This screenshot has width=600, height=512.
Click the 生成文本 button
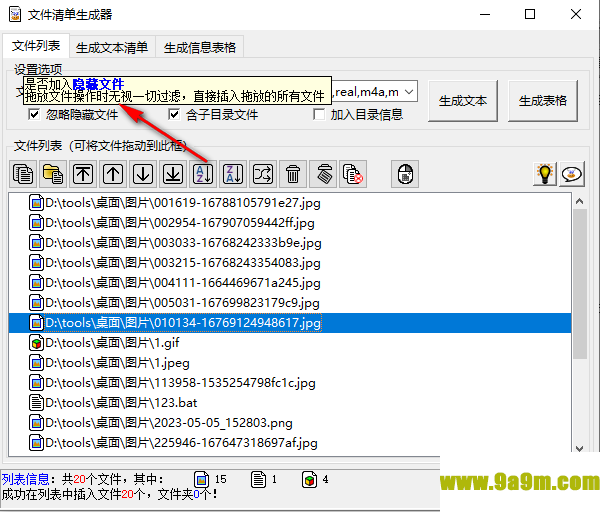[463, 101]
